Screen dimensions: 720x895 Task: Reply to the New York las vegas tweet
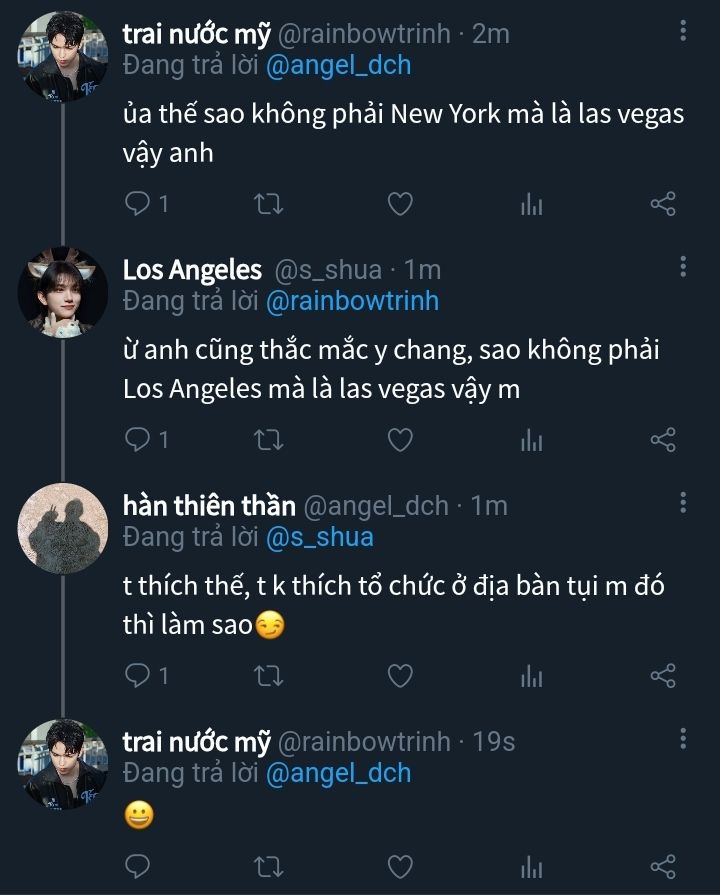(x=137, y=205)
